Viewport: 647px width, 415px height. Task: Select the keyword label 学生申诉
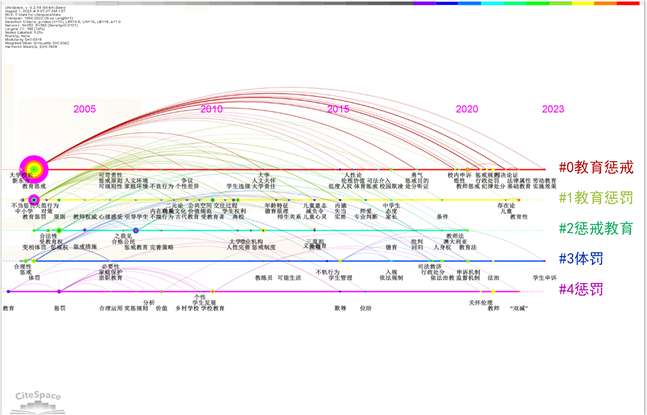tap(544, 277)
